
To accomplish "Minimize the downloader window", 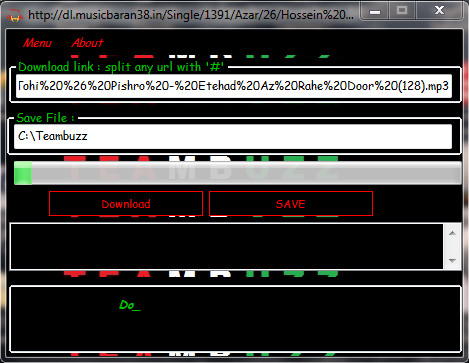I will pyautogui.click(x=374, y=12).
